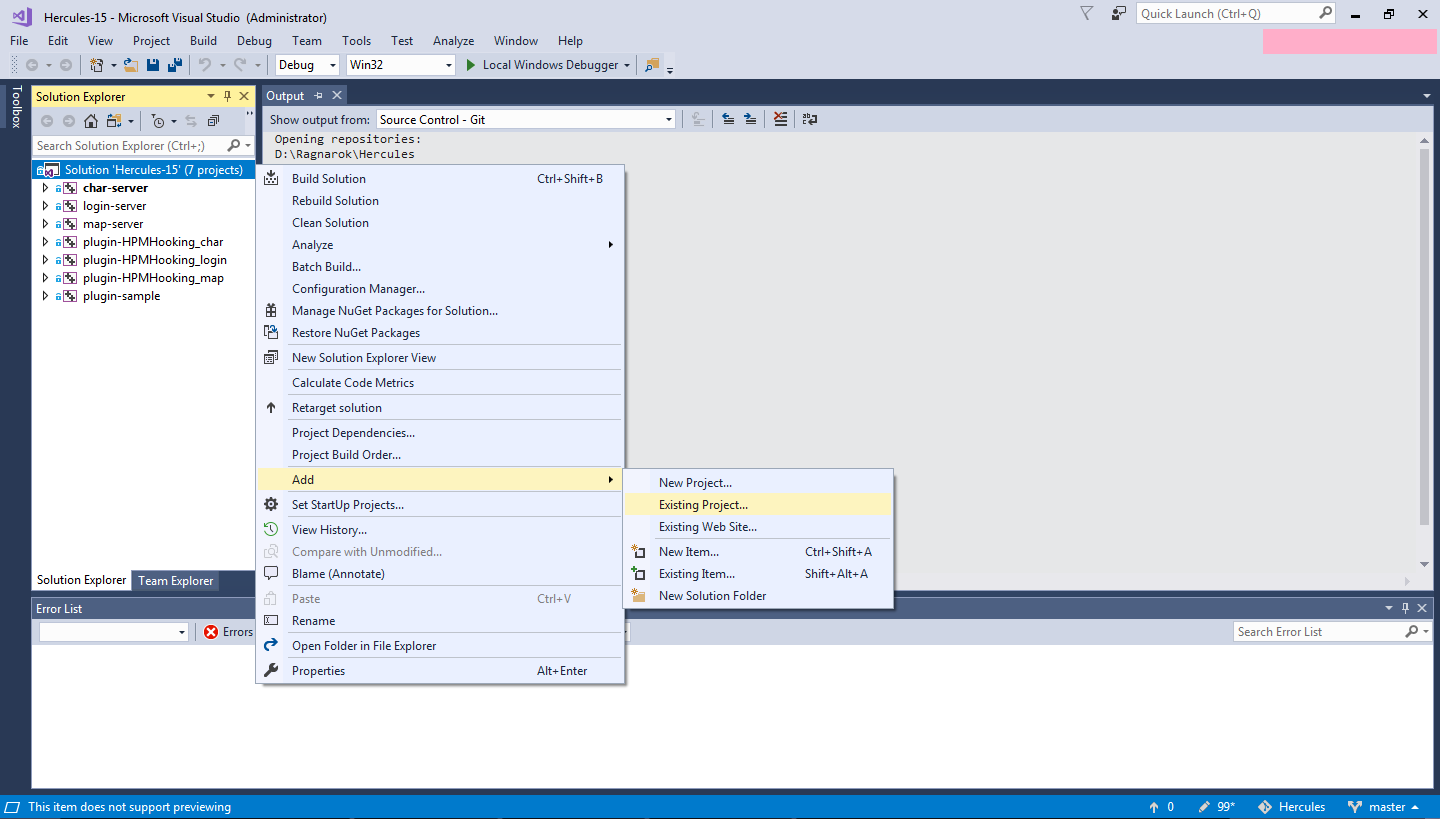Select Open Folder in File Explorer

tap(441, 646)
